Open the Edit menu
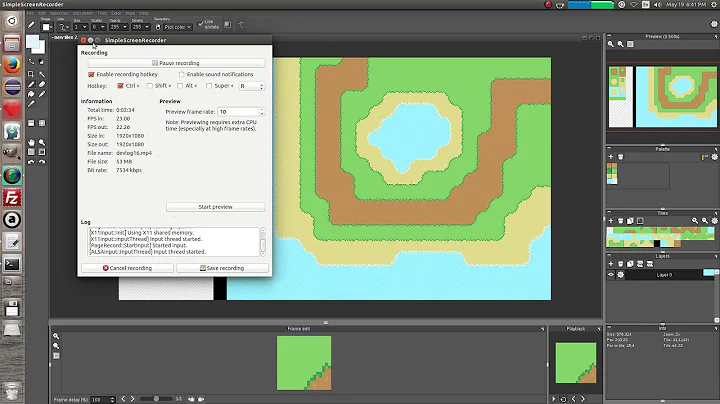The image size is (720, 404). coord(42,13)
